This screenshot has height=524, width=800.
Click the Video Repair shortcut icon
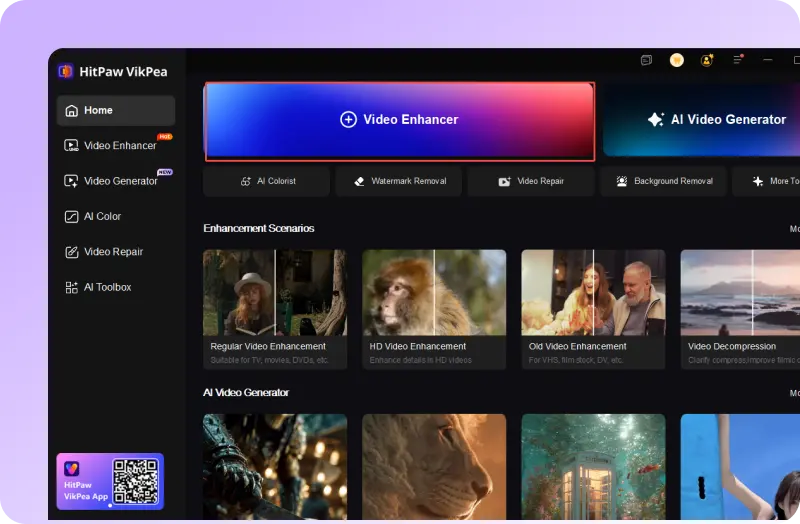[x=504, y=182]
